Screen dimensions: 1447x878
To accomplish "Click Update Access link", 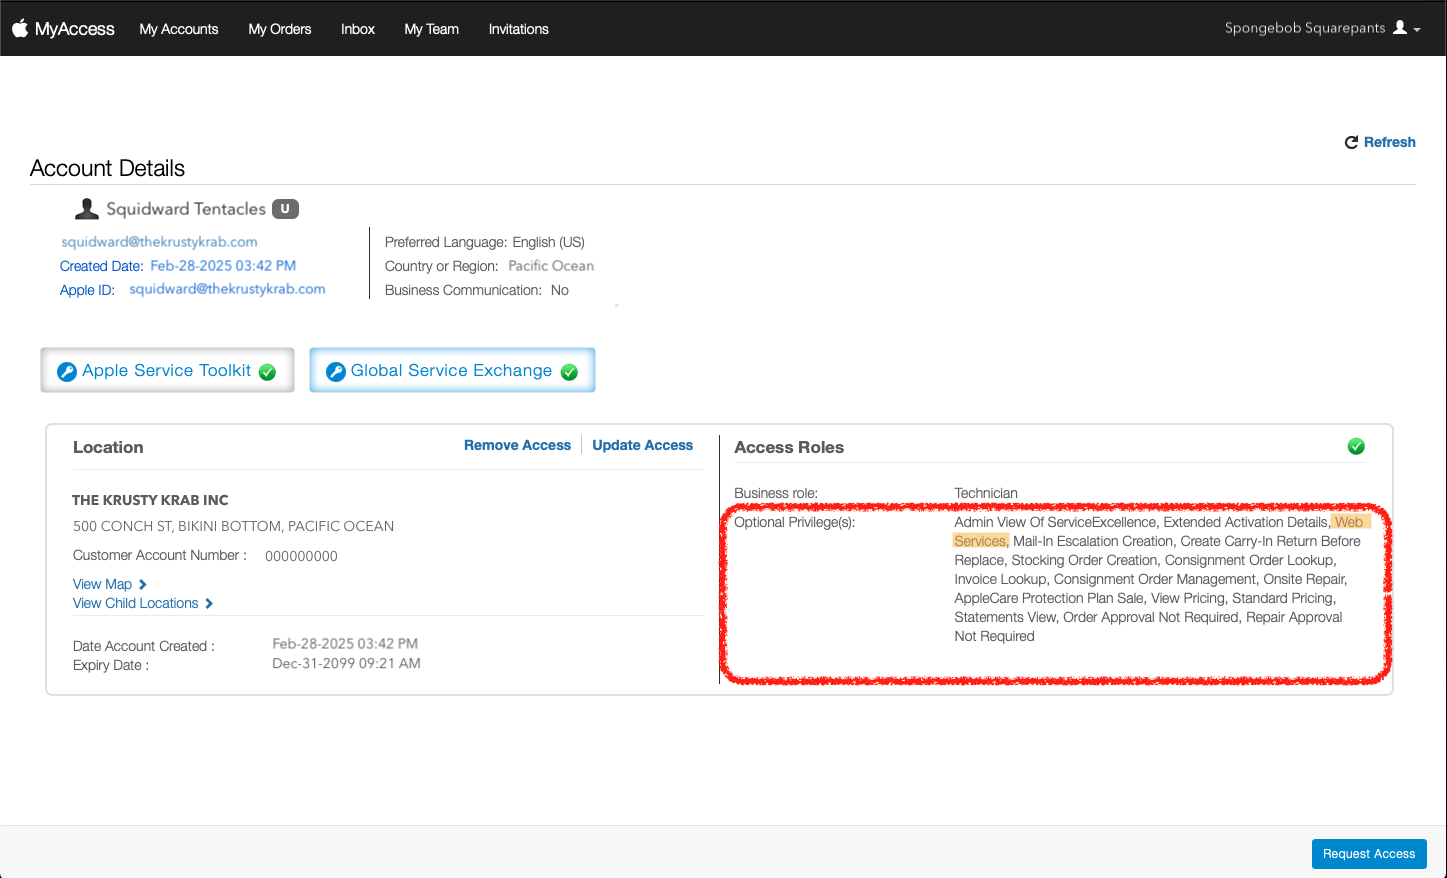I will 642,445.
